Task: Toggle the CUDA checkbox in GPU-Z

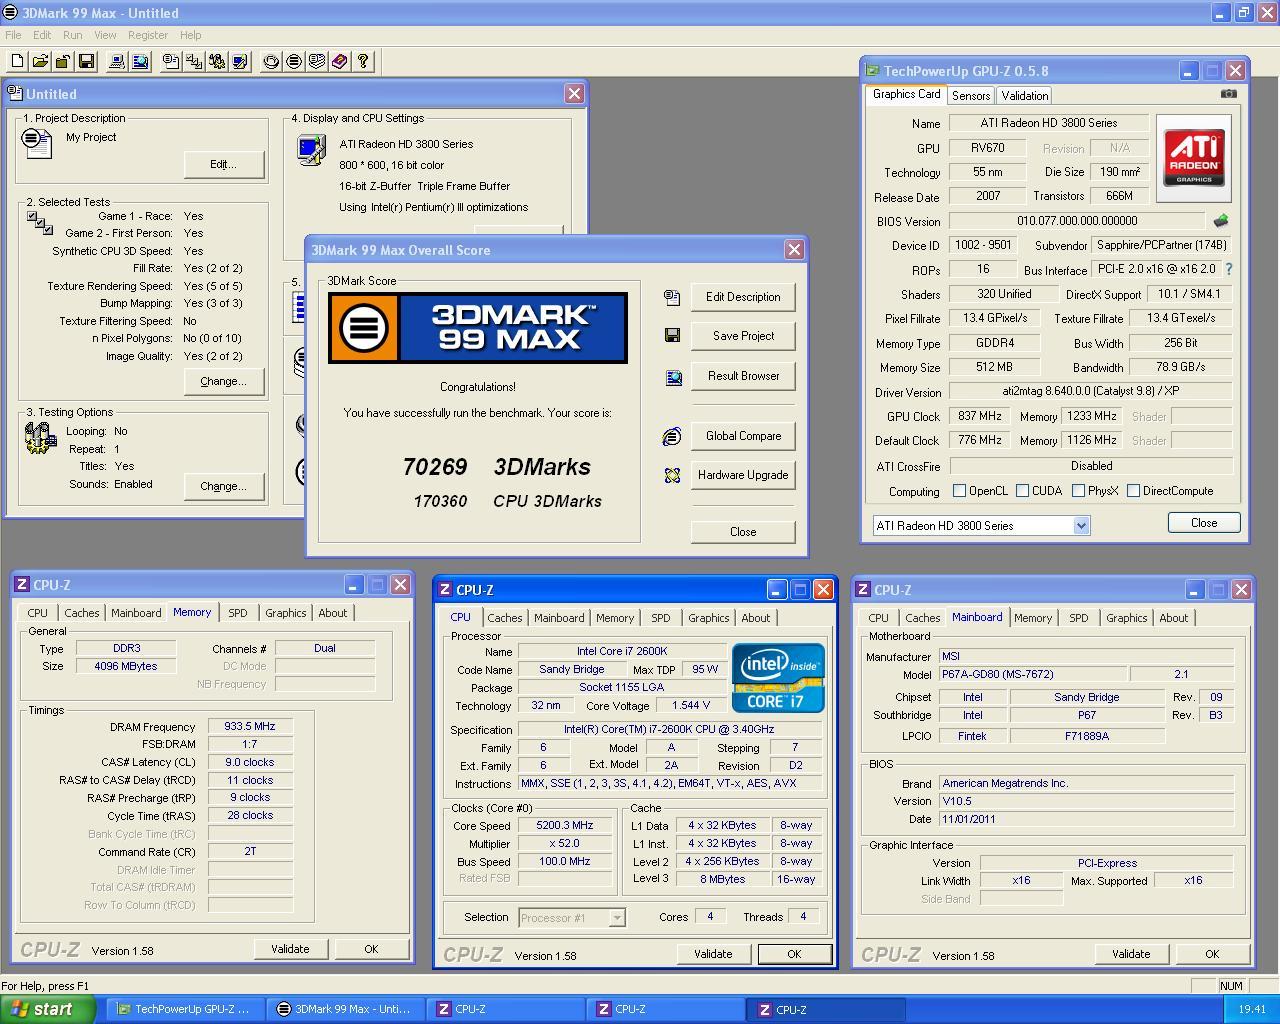Action: click(x=1022, y=491)
